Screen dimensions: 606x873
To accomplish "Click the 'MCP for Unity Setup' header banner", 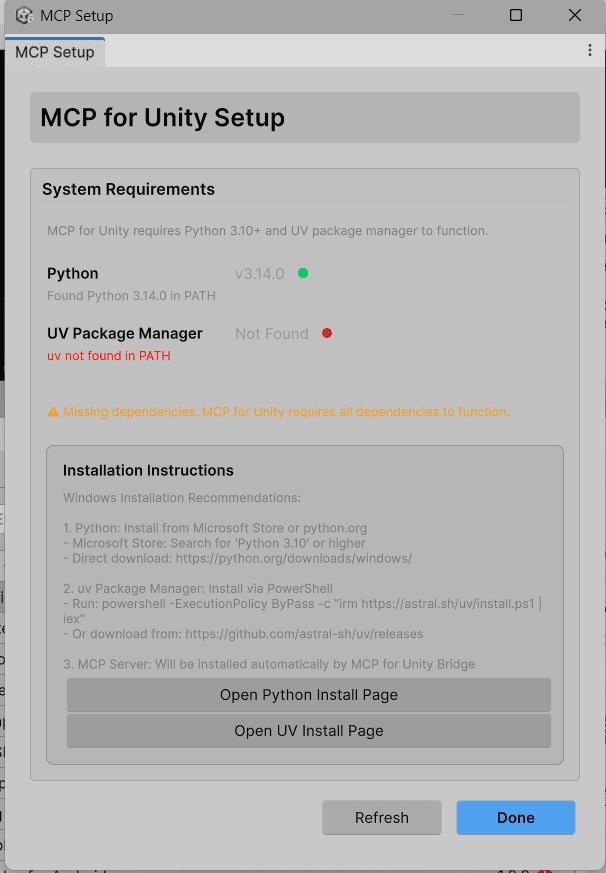I will (x=304, y=118).
